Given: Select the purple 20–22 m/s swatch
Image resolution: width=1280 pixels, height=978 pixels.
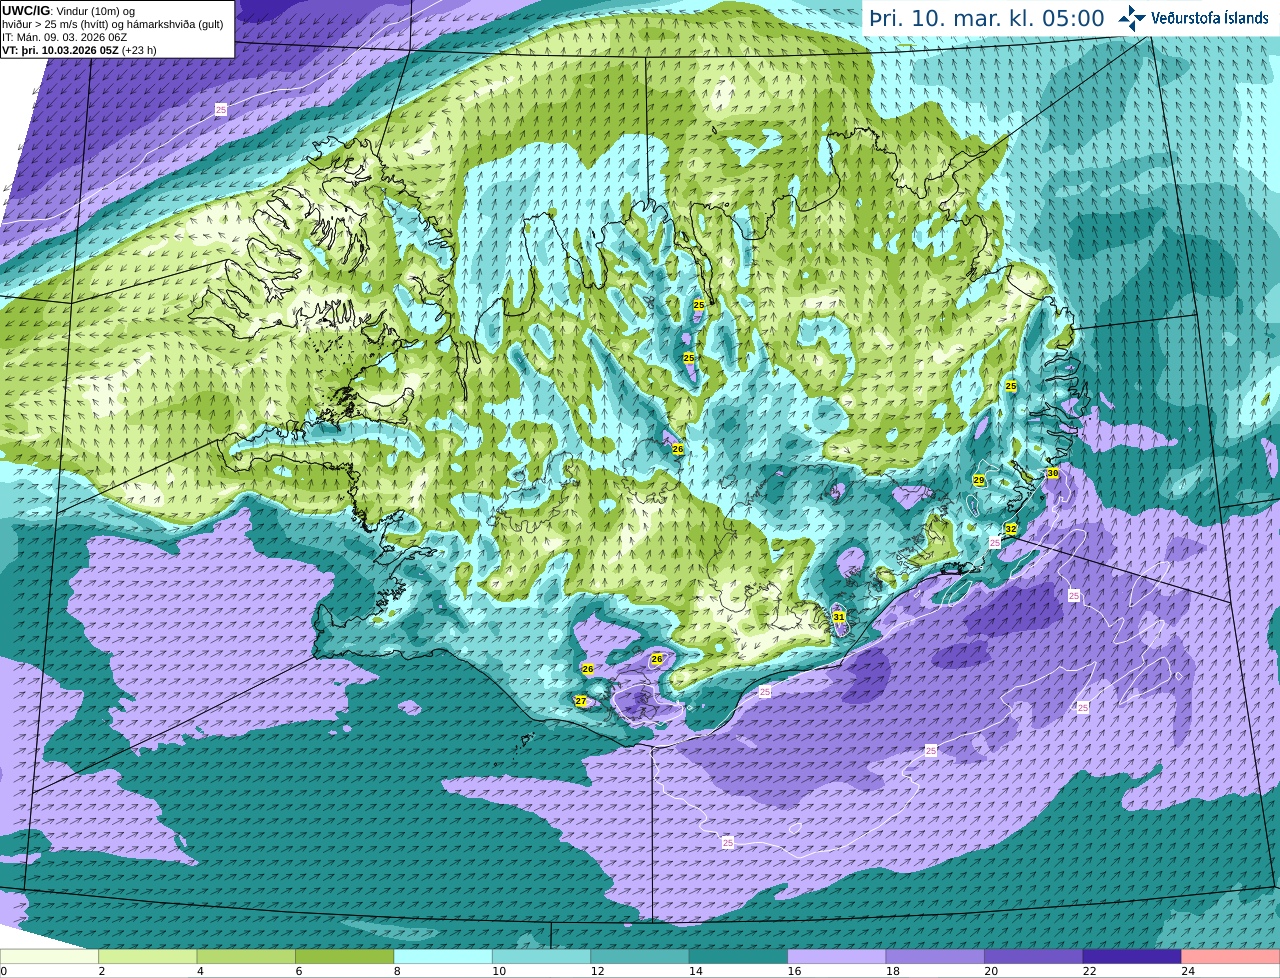Looking at the screenshot, I should coord(1034,957).
